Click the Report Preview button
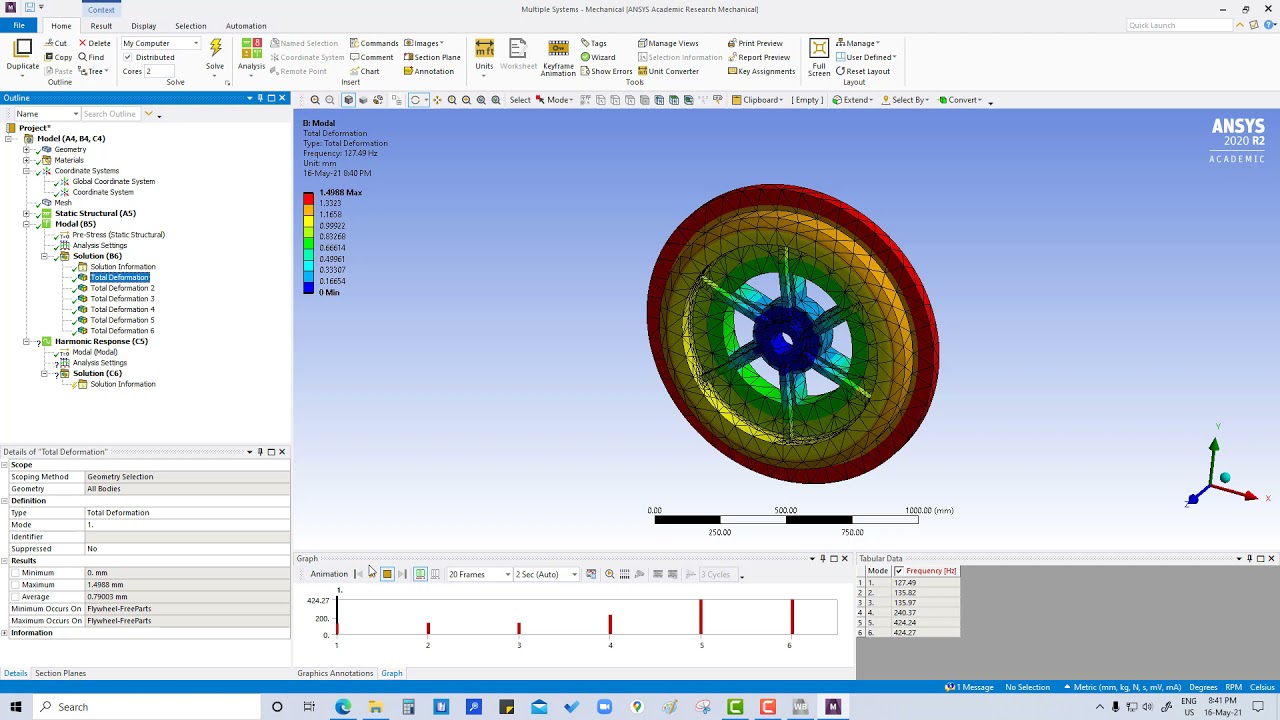1280x720 pixels. tap(759, 57)
